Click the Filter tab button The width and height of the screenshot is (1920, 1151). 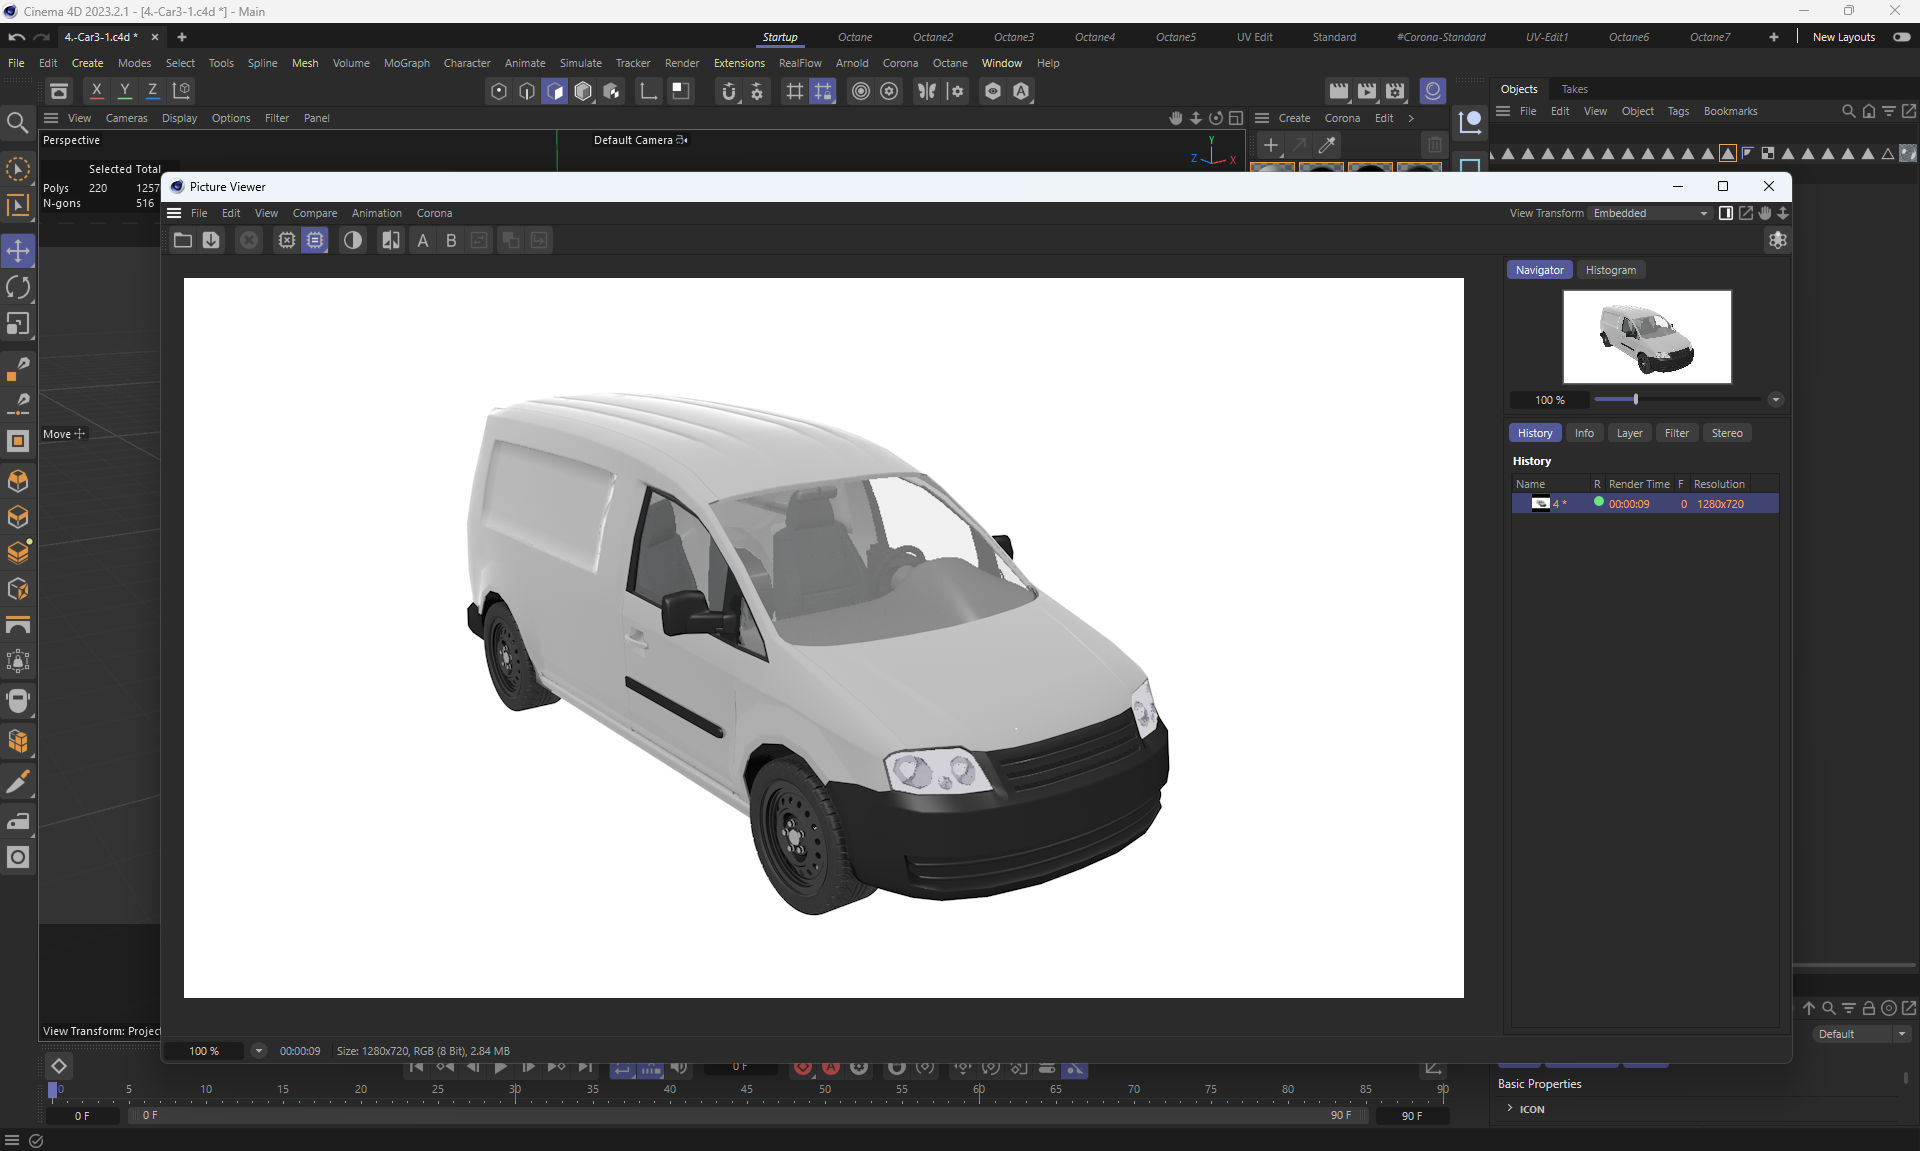[1676, 433]
